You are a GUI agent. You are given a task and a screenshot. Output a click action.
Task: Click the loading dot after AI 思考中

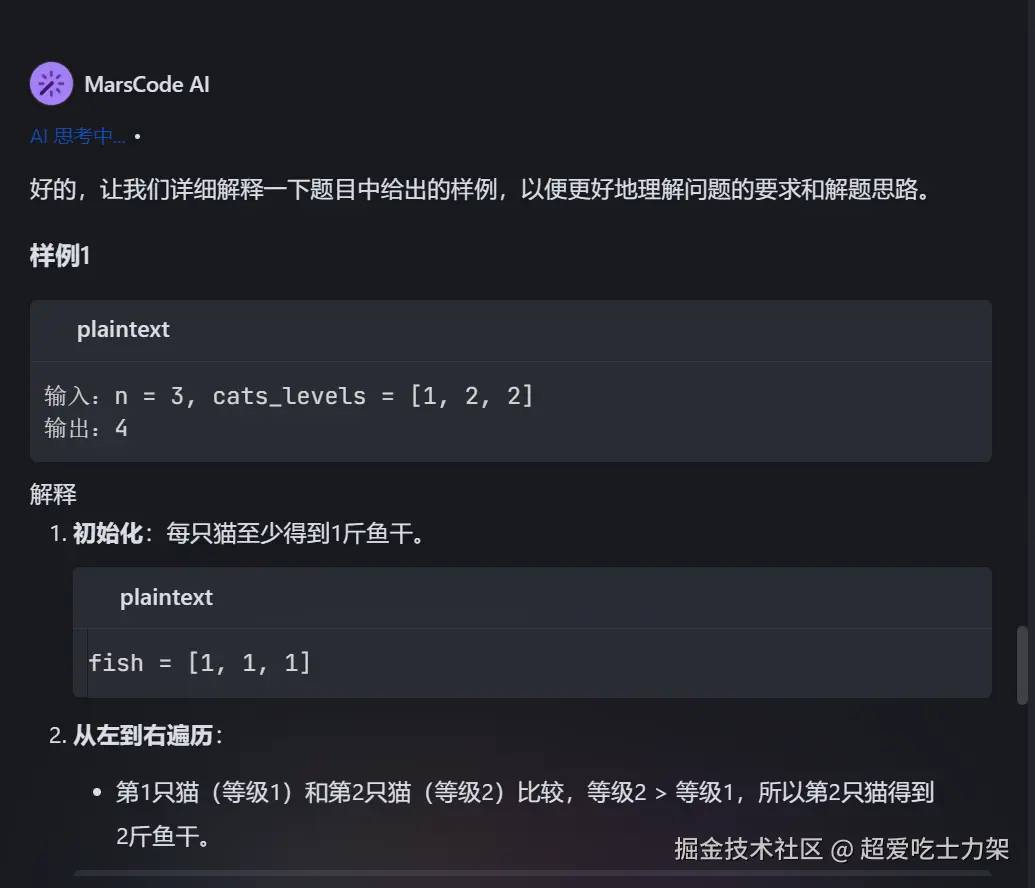137,135
